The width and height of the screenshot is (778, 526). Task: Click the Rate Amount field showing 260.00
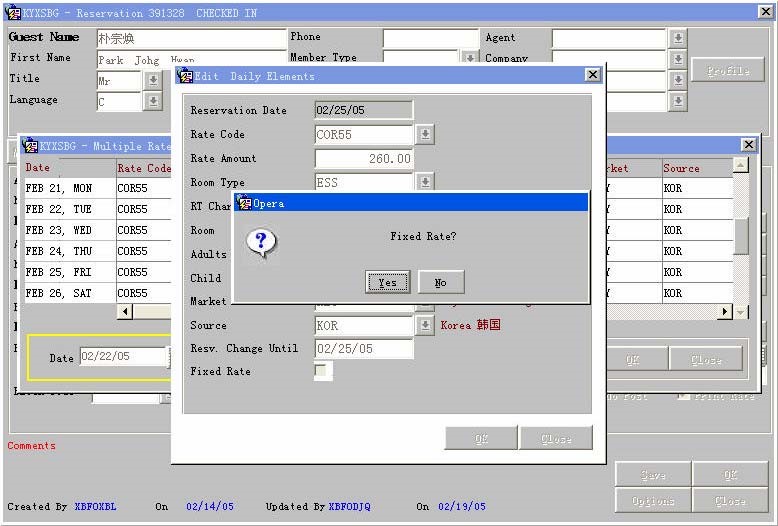pos(364,158)
